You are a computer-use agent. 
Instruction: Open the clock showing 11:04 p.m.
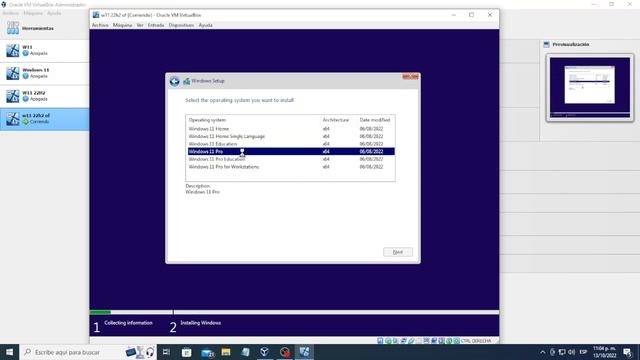coord(604,352)
